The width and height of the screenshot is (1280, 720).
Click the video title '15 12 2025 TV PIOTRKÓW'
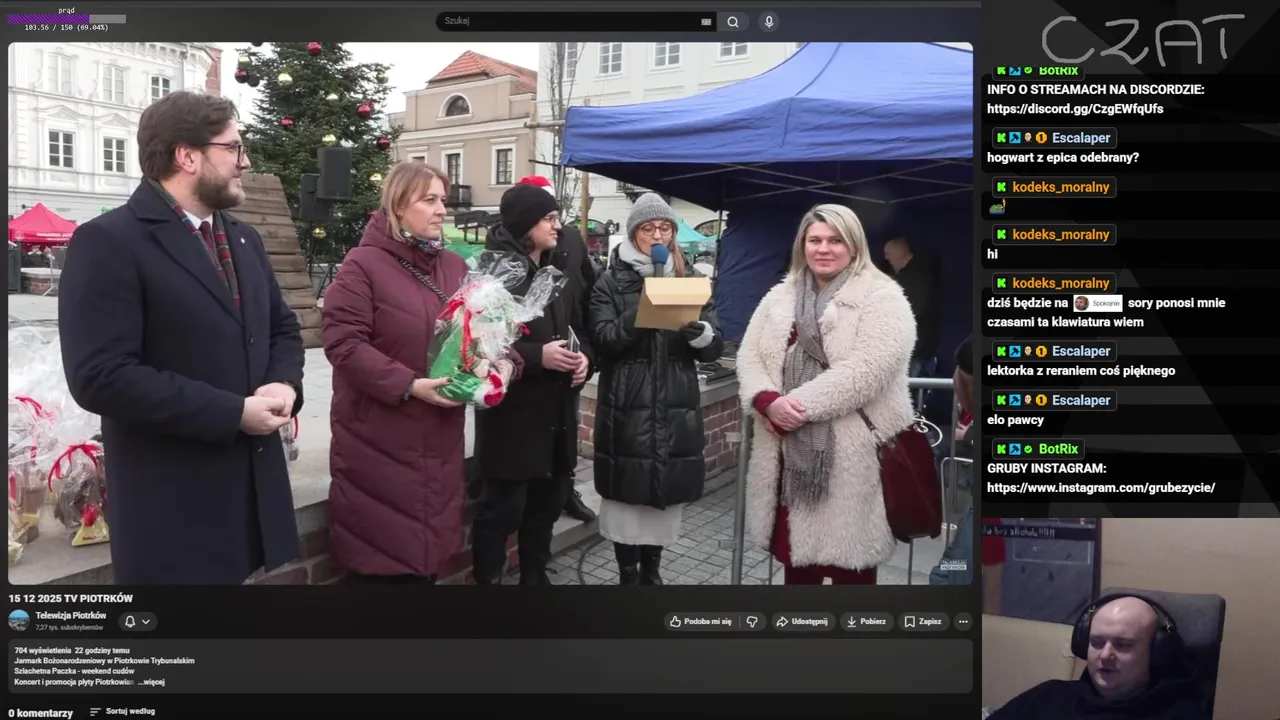tap(71, 598)
